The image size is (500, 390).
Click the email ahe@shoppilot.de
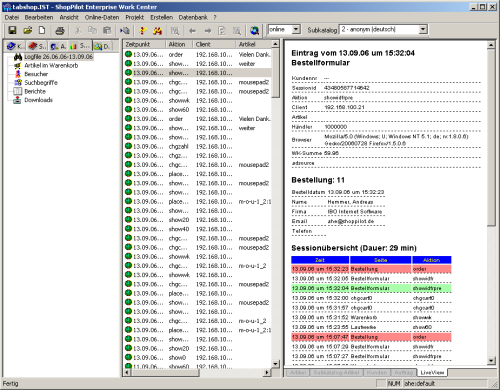tap(351, 221)
